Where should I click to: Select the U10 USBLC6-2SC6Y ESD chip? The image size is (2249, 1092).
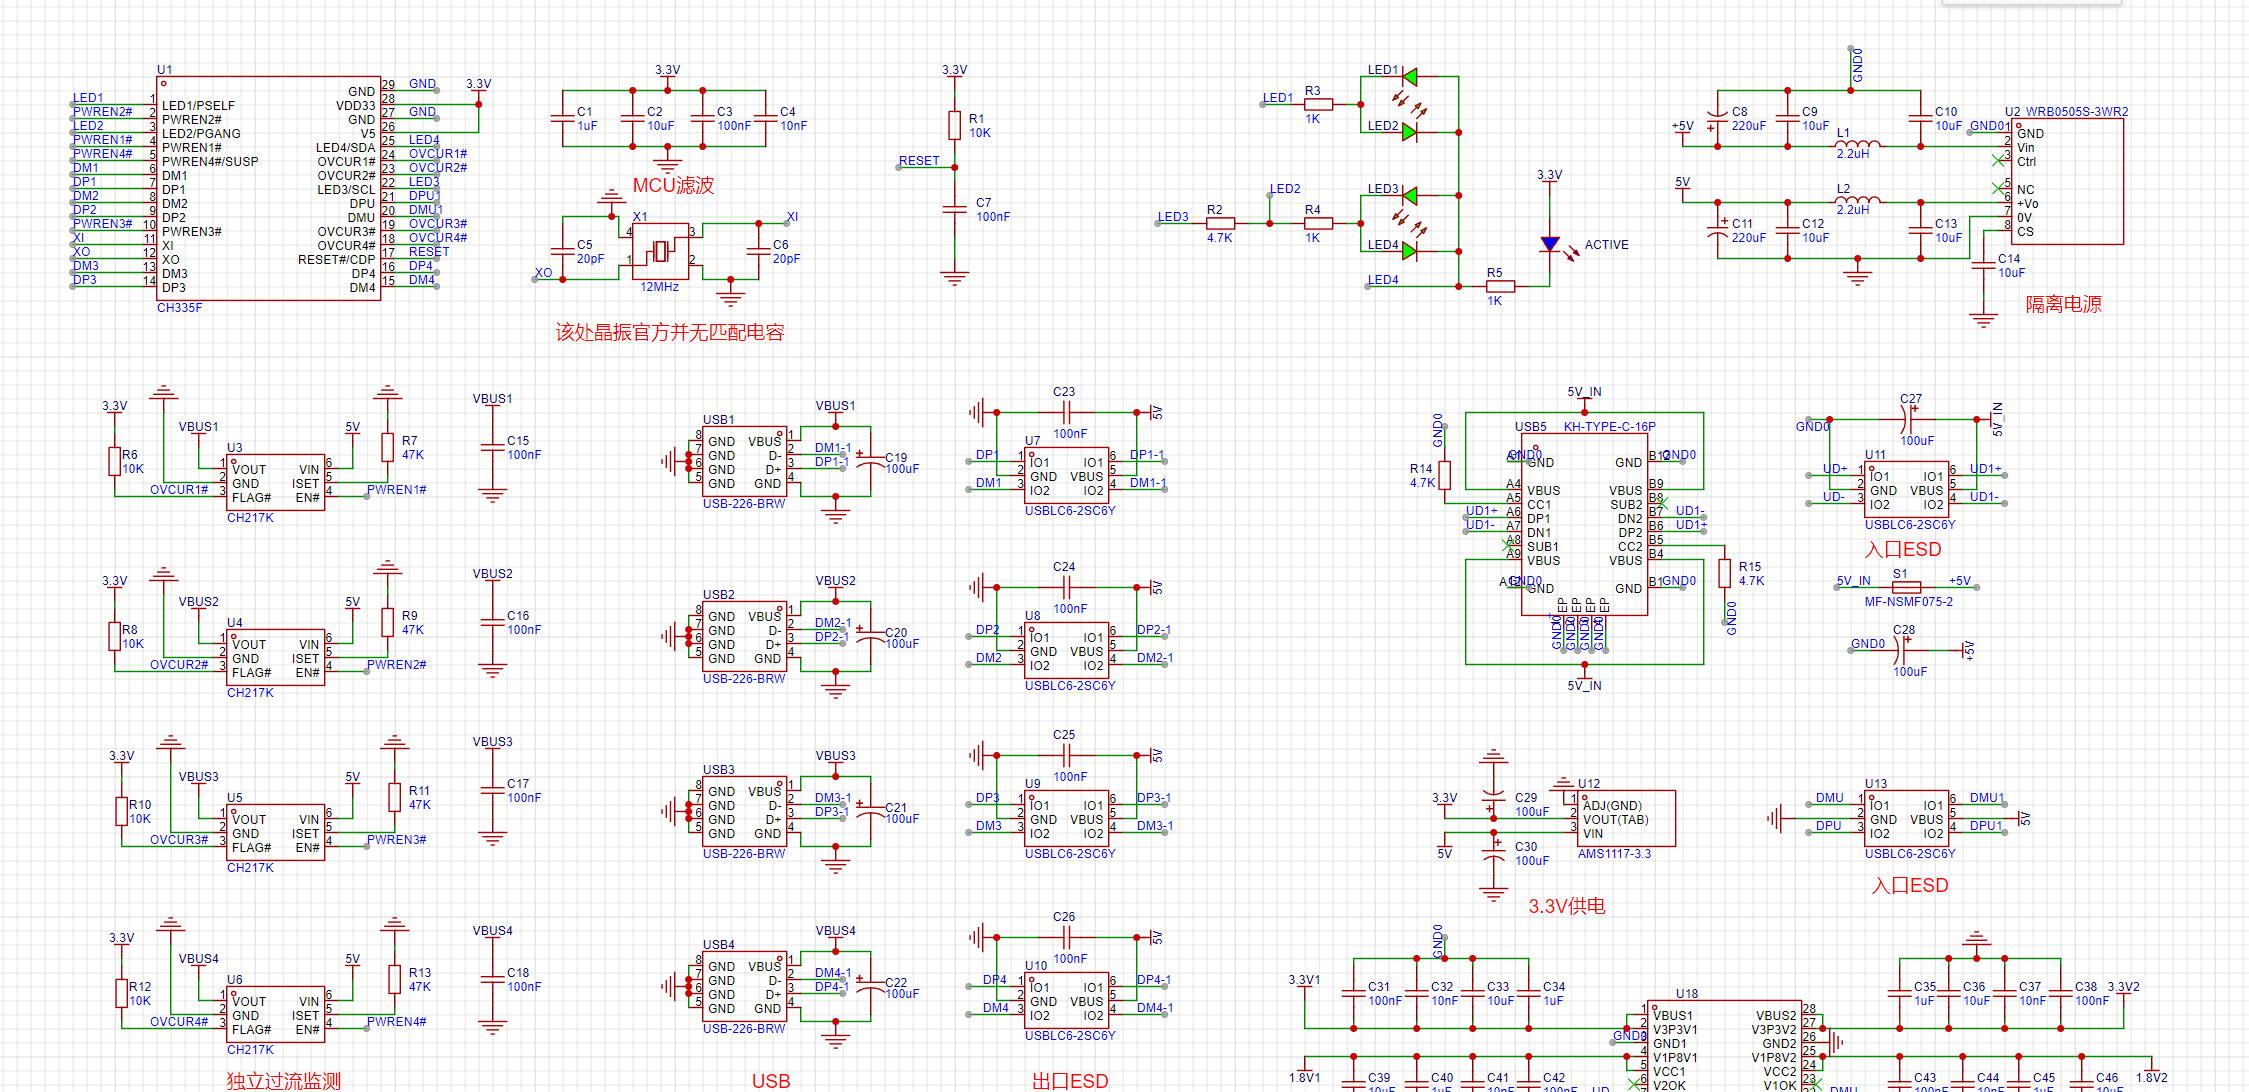click(x=1067, y=1001)
